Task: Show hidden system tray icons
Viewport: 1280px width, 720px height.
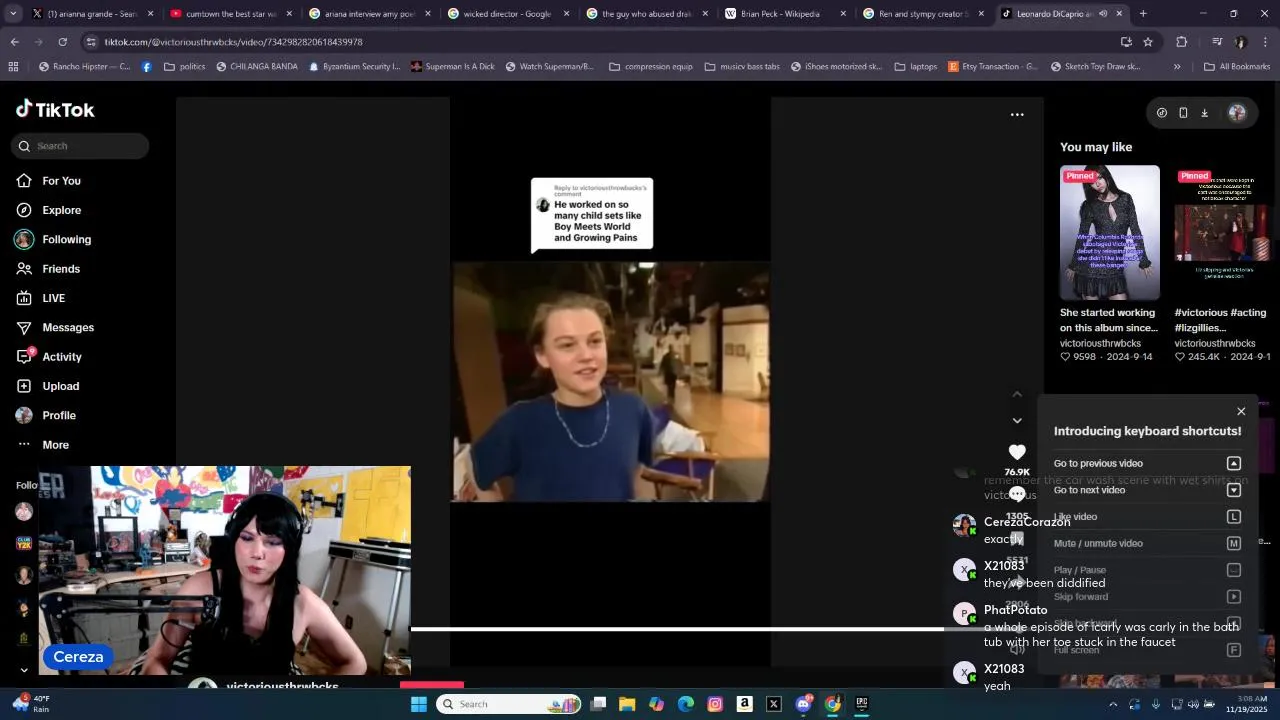Action: 1112,704
